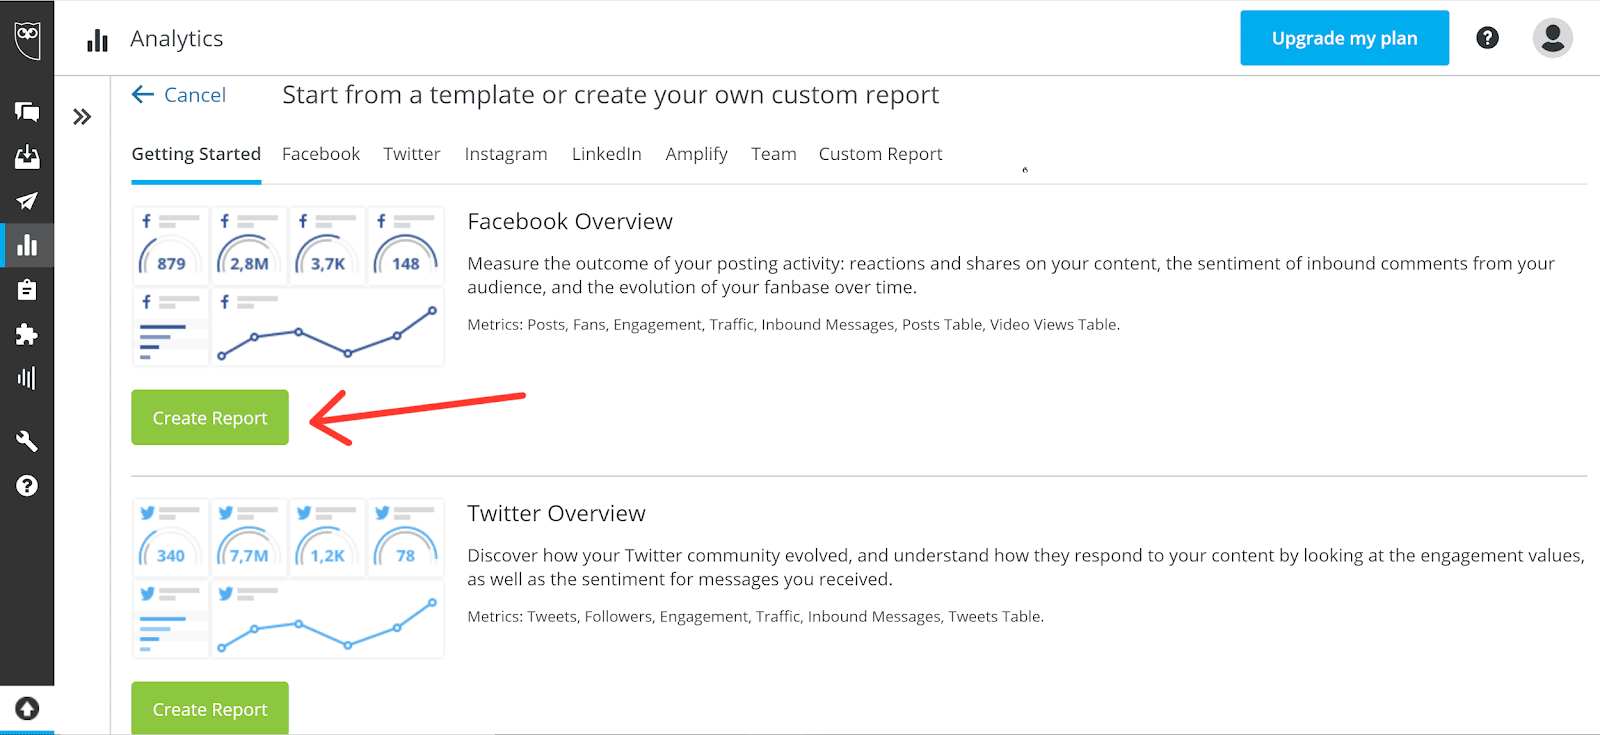The width and height of the screenshot is (1600, 735).
Task: Open Streams from the sidebar
Action: tap(27, 112)
